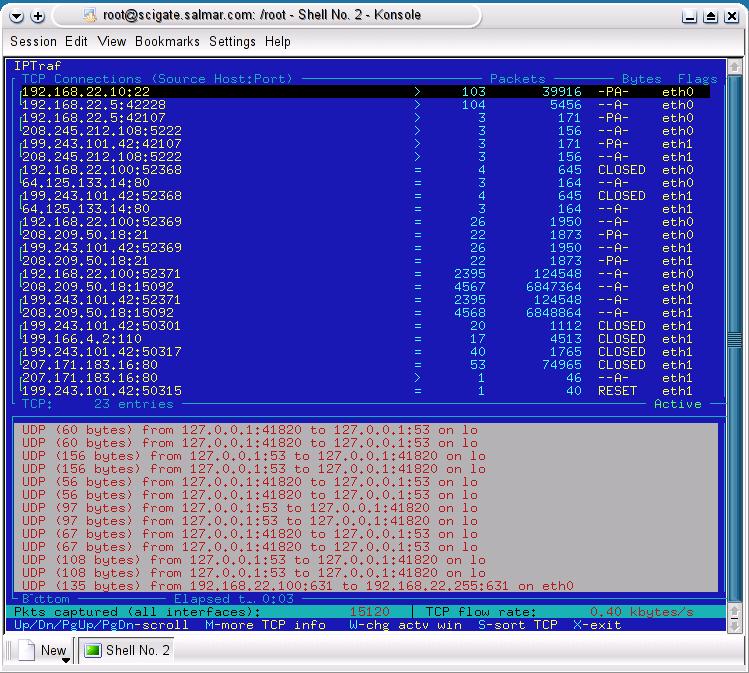The image size is (749, 673).
Task: Close the Konsole window
Action: pyautogui.click(x=731, y=16)
